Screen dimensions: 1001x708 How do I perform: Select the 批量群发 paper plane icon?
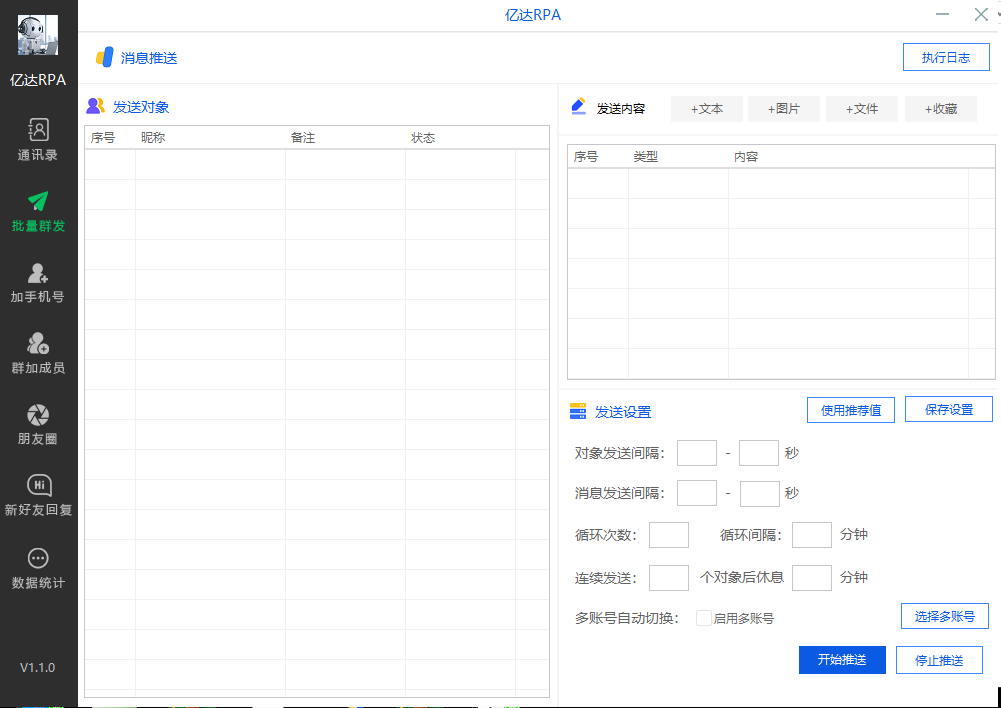point(38,201)
